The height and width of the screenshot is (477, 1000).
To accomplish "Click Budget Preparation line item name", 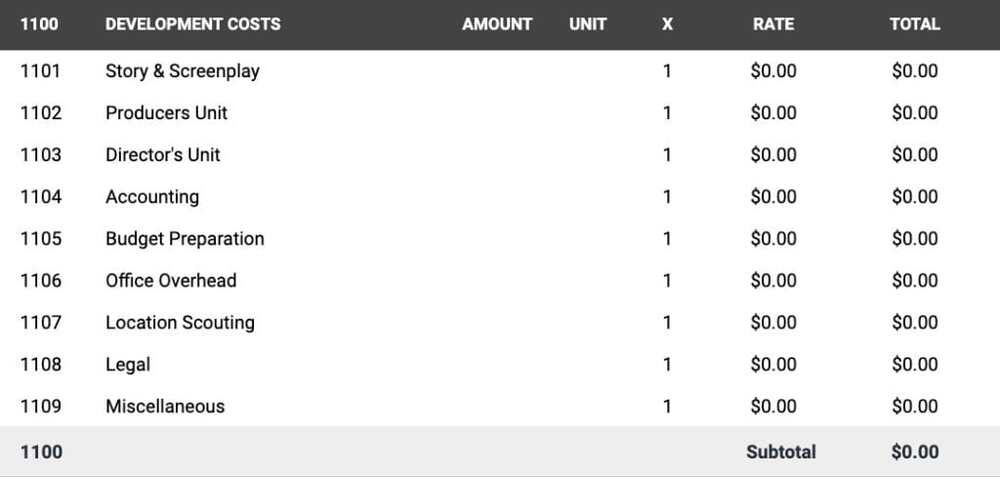I will coord(184,239).
